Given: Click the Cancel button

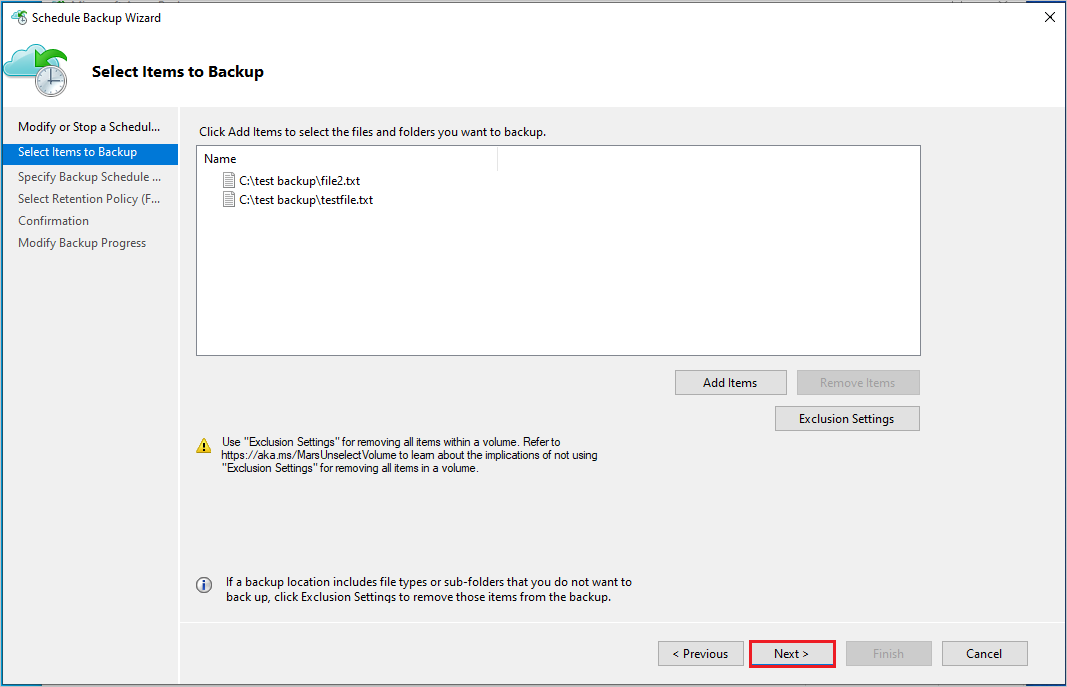Looking at the screenshot, I should point(984,653).
